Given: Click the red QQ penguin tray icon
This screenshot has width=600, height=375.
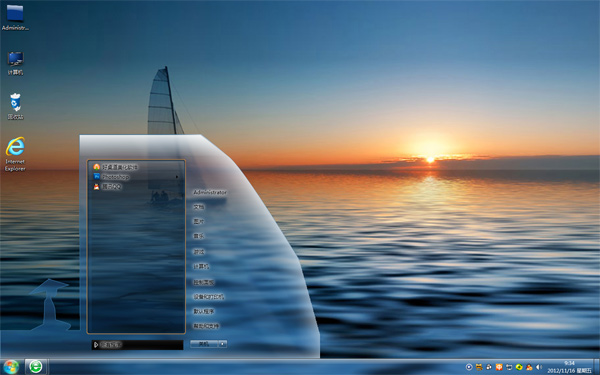Looking at the screenshot, I should pos(529,367).
